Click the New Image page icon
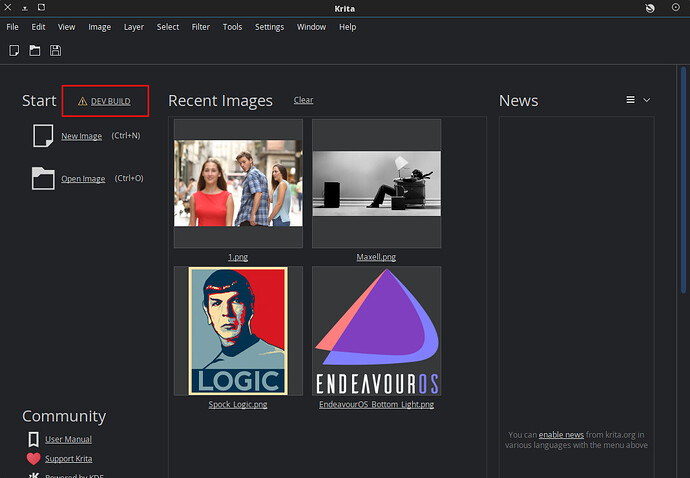This screenshot has height=478, width=690. tap(43, 136)
